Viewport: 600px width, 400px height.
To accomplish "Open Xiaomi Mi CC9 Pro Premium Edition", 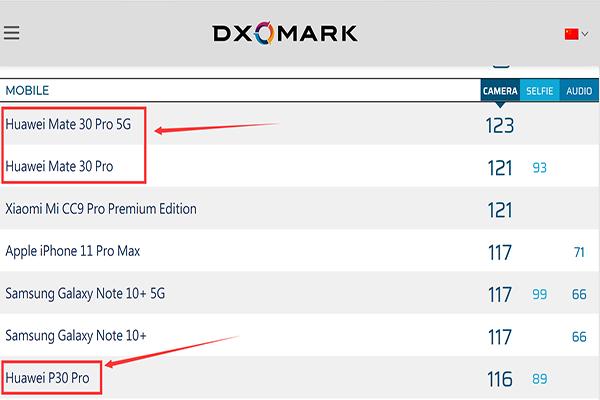I will click(101, 209).
